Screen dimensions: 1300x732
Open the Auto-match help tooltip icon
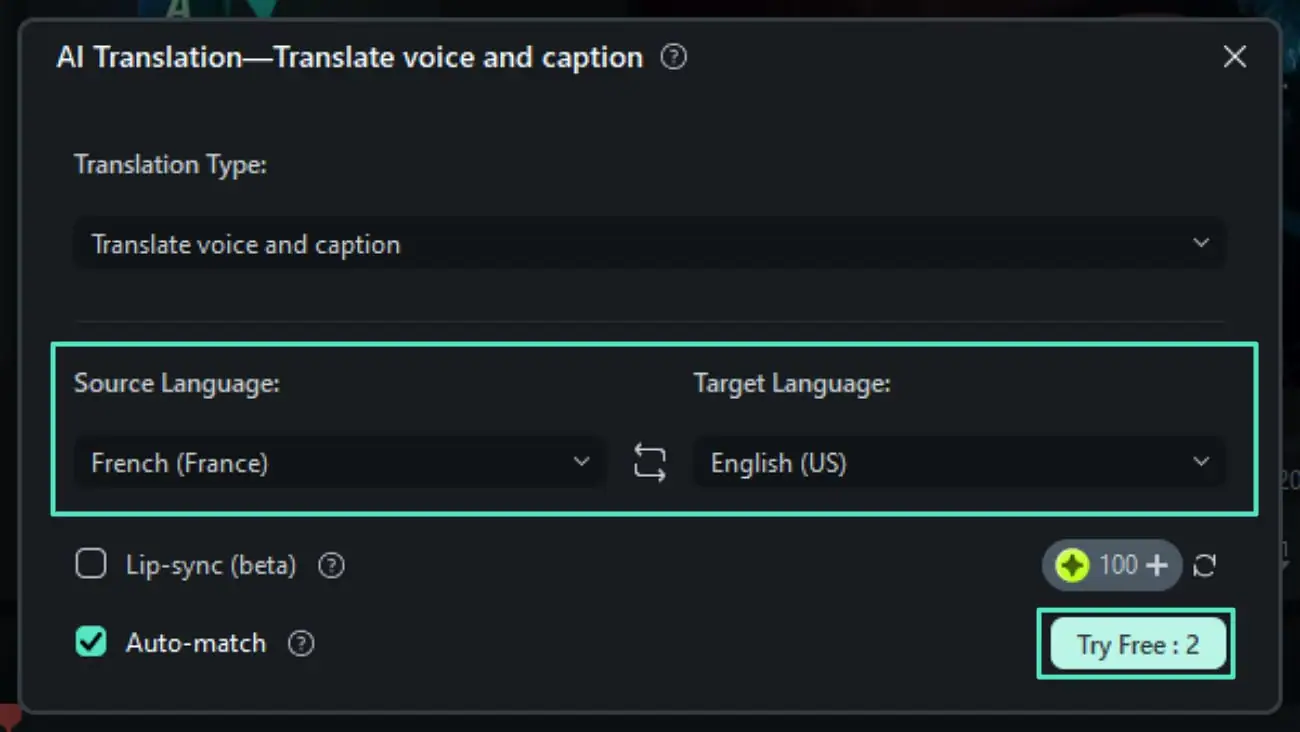pos(301,643)
